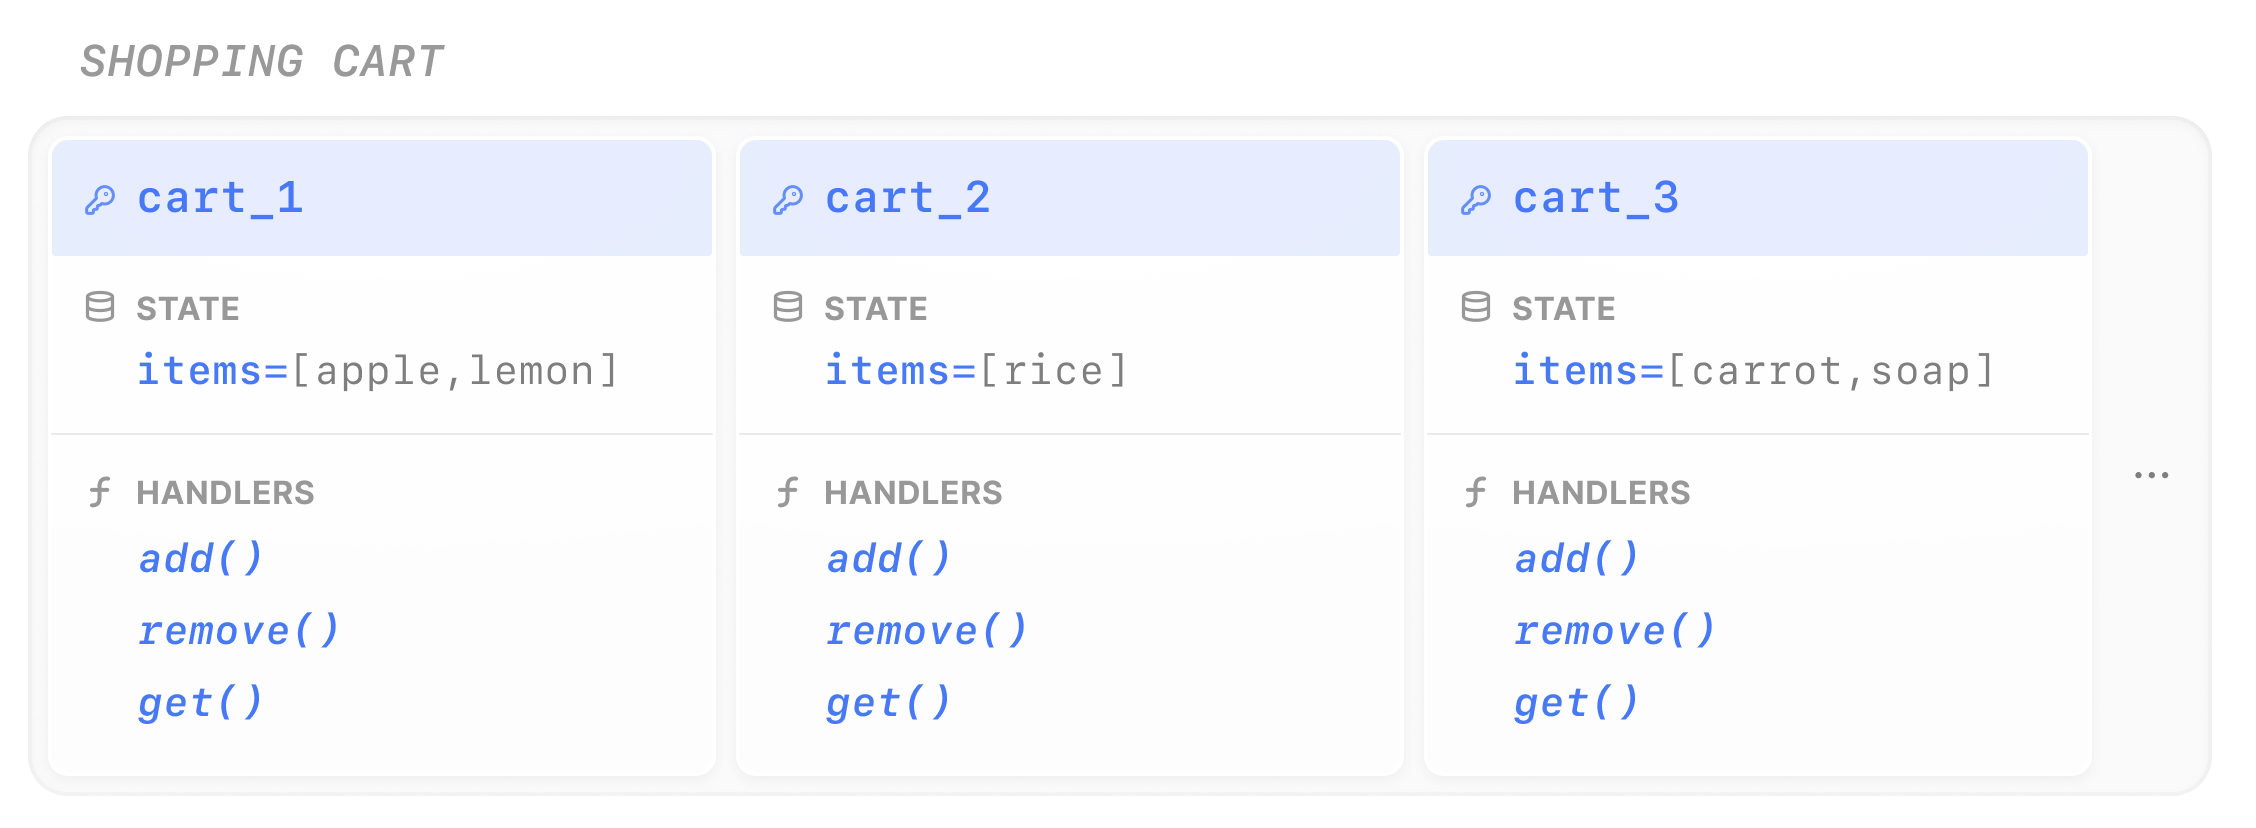Click the database STATE icon in cart_2
Viewport: 2256px width, 828px height.
(788, 307)
